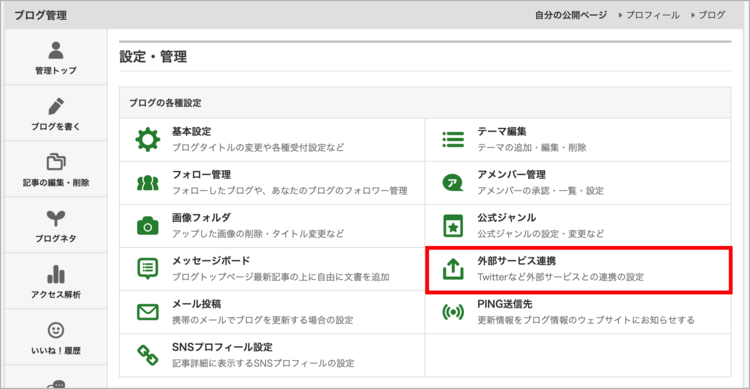Image resolution: width=750 pixels, height=389 pixels.
Task: Open 外部サービス連携 settings
Action: click(517, 261)
